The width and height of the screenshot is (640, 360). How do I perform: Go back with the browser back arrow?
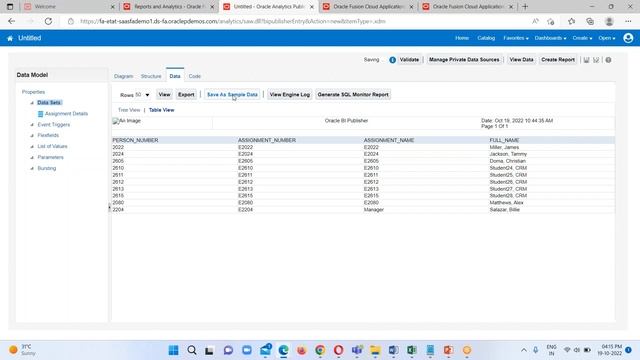[x=11, y=21]
